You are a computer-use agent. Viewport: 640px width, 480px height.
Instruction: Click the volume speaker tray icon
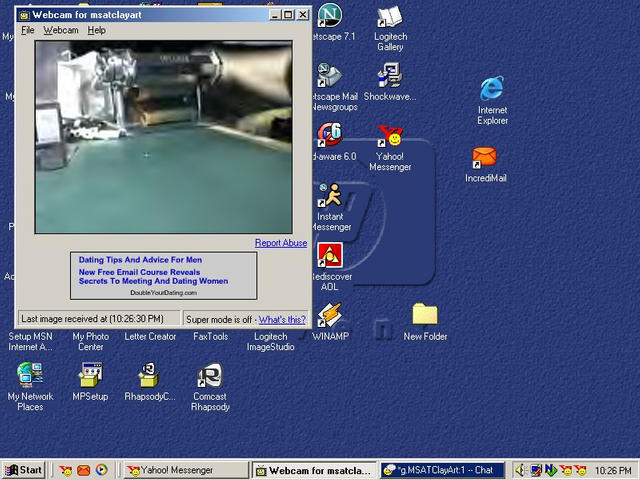tap(520, 471)
